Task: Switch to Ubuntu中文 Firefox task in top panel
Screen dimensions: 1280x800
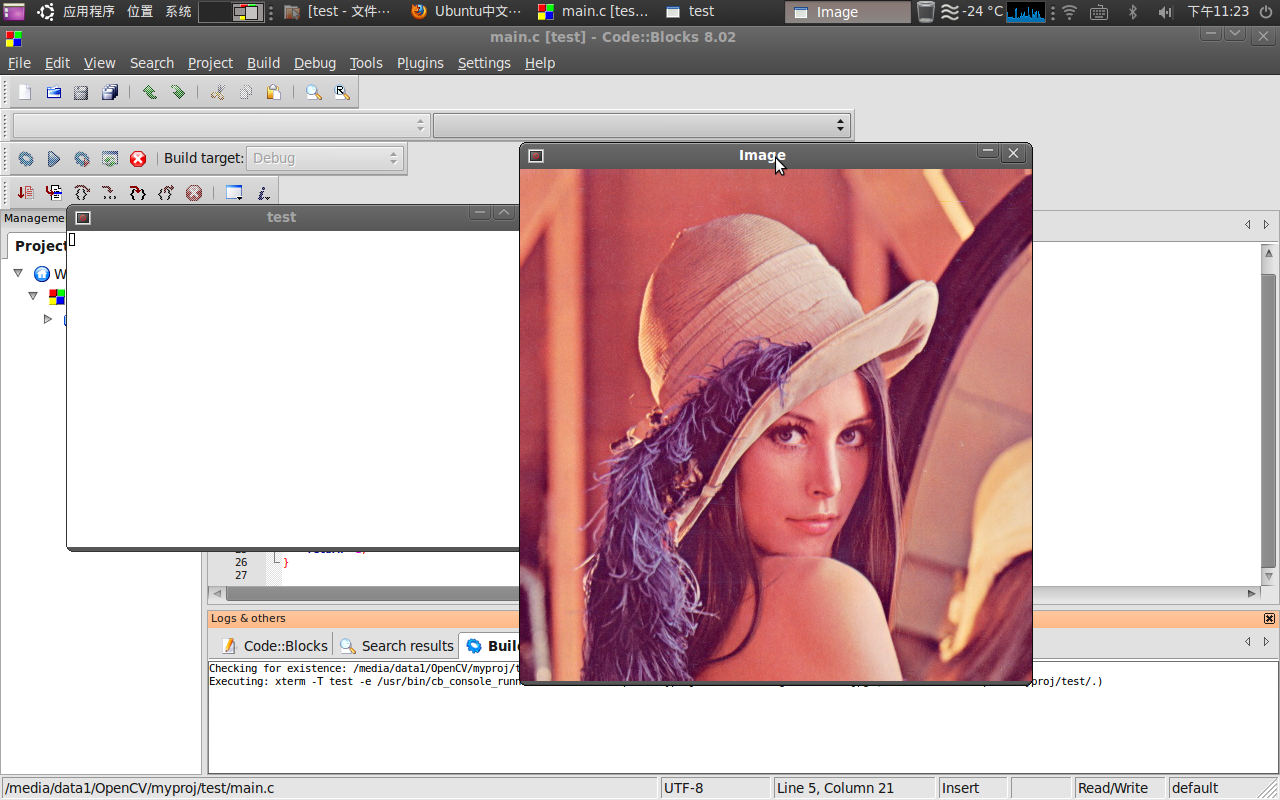Action: coord(466,12)
